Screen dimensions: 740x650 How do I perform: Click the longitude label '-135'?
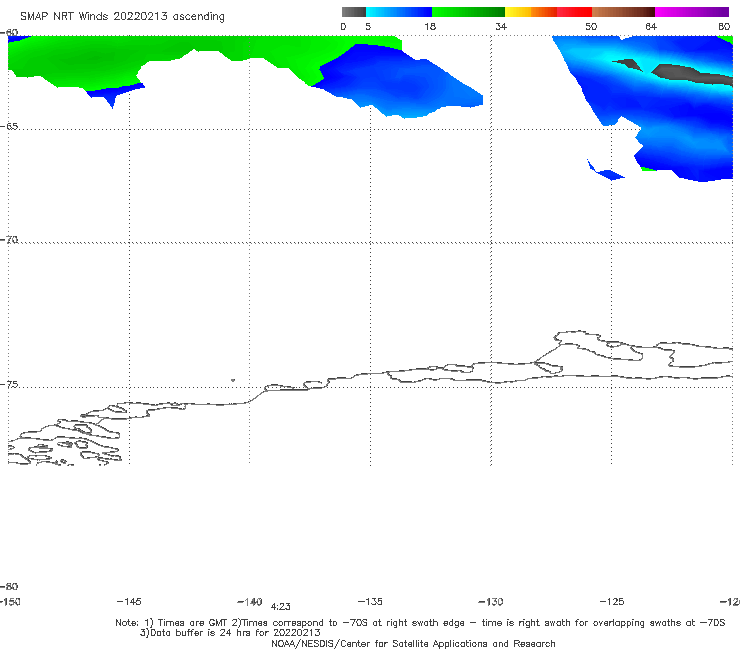tap(370, 602)
